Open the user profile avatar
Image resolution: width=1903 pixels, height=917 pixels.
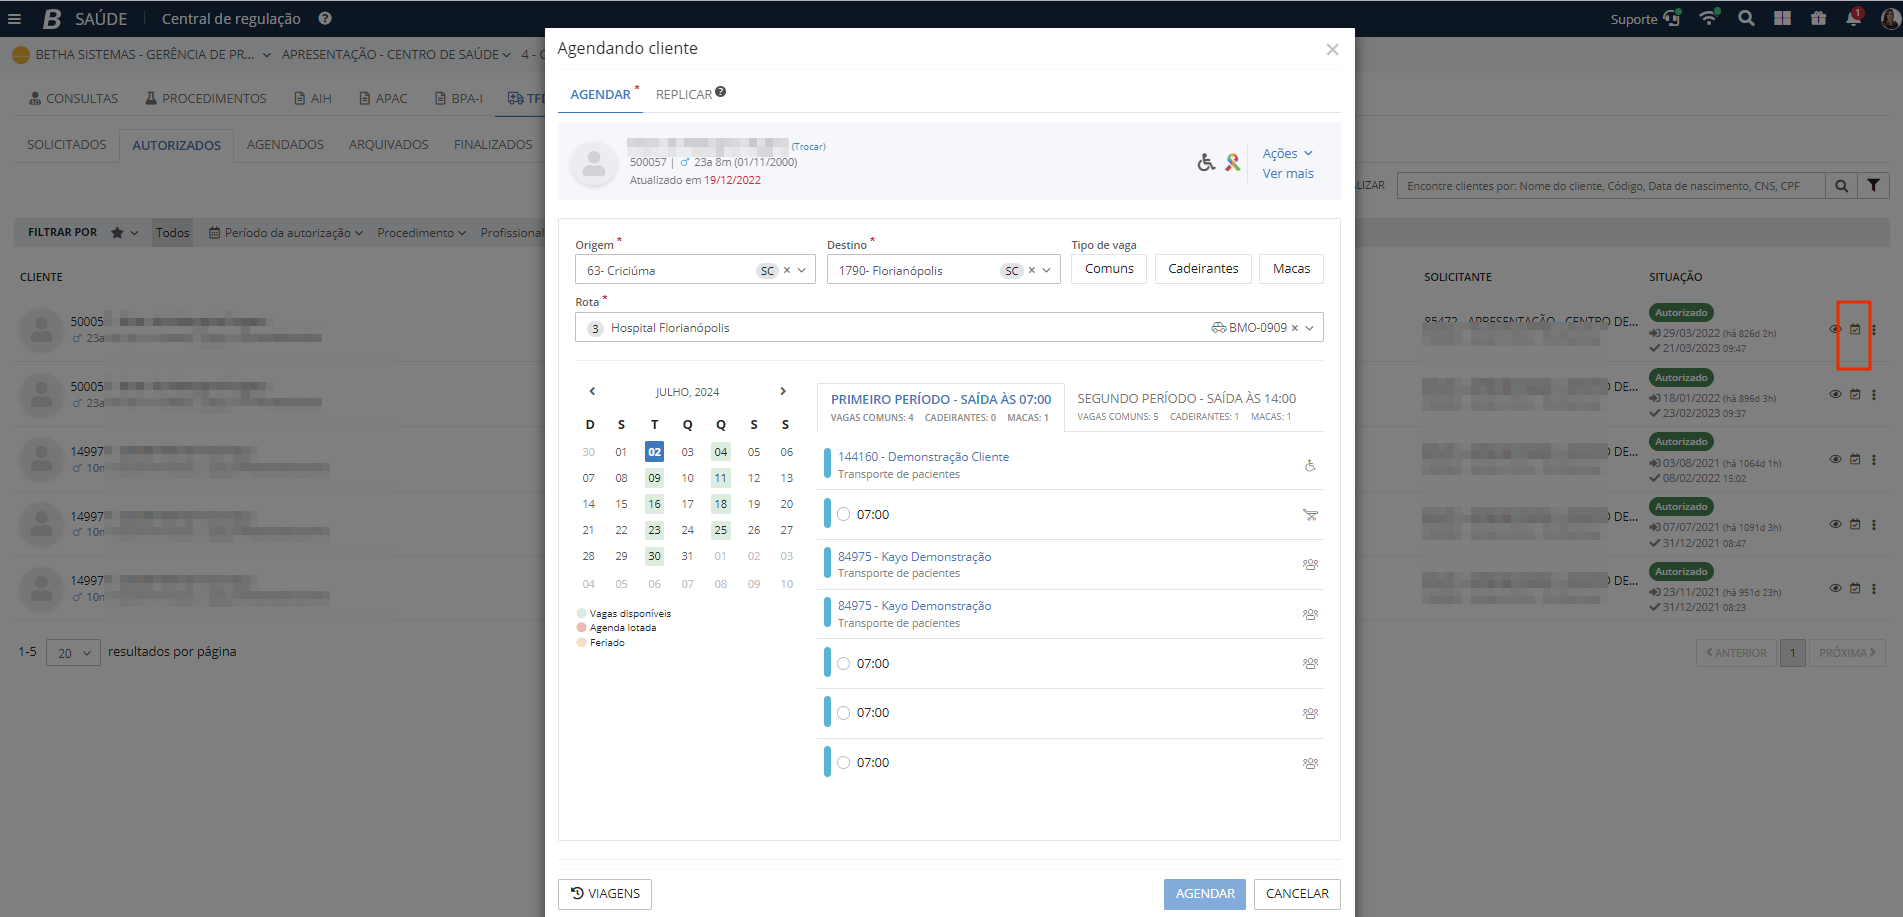(1890, 18)
